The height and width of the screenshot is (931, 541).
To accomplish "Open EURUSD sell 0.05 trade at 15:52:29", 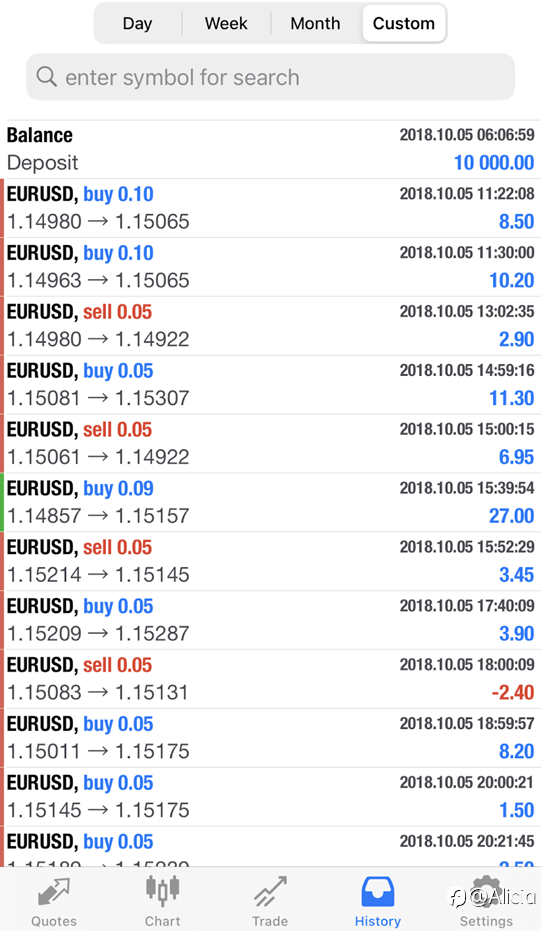I will pyautogui.click(x=270, y=561).
